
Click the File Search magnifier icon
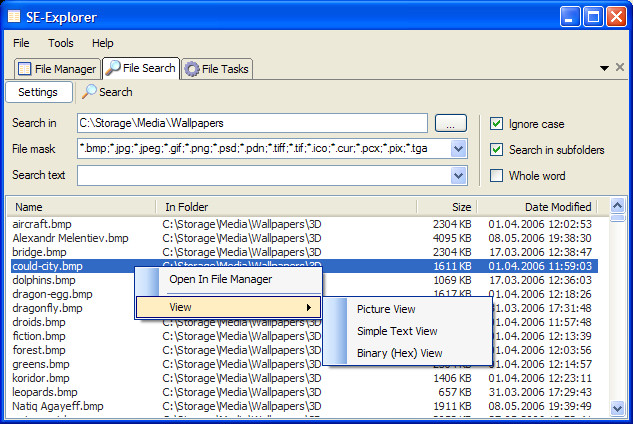113,68
